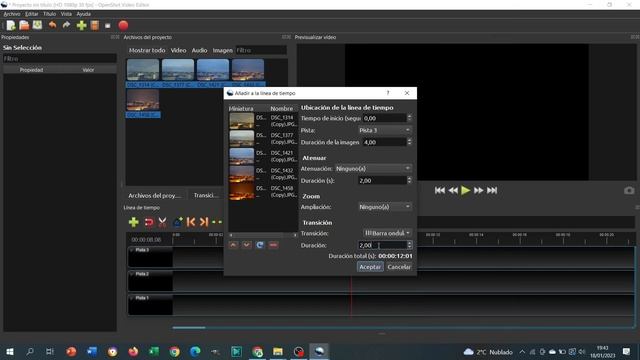
Task: Jump to the next marker
Action: coord(204,222)
